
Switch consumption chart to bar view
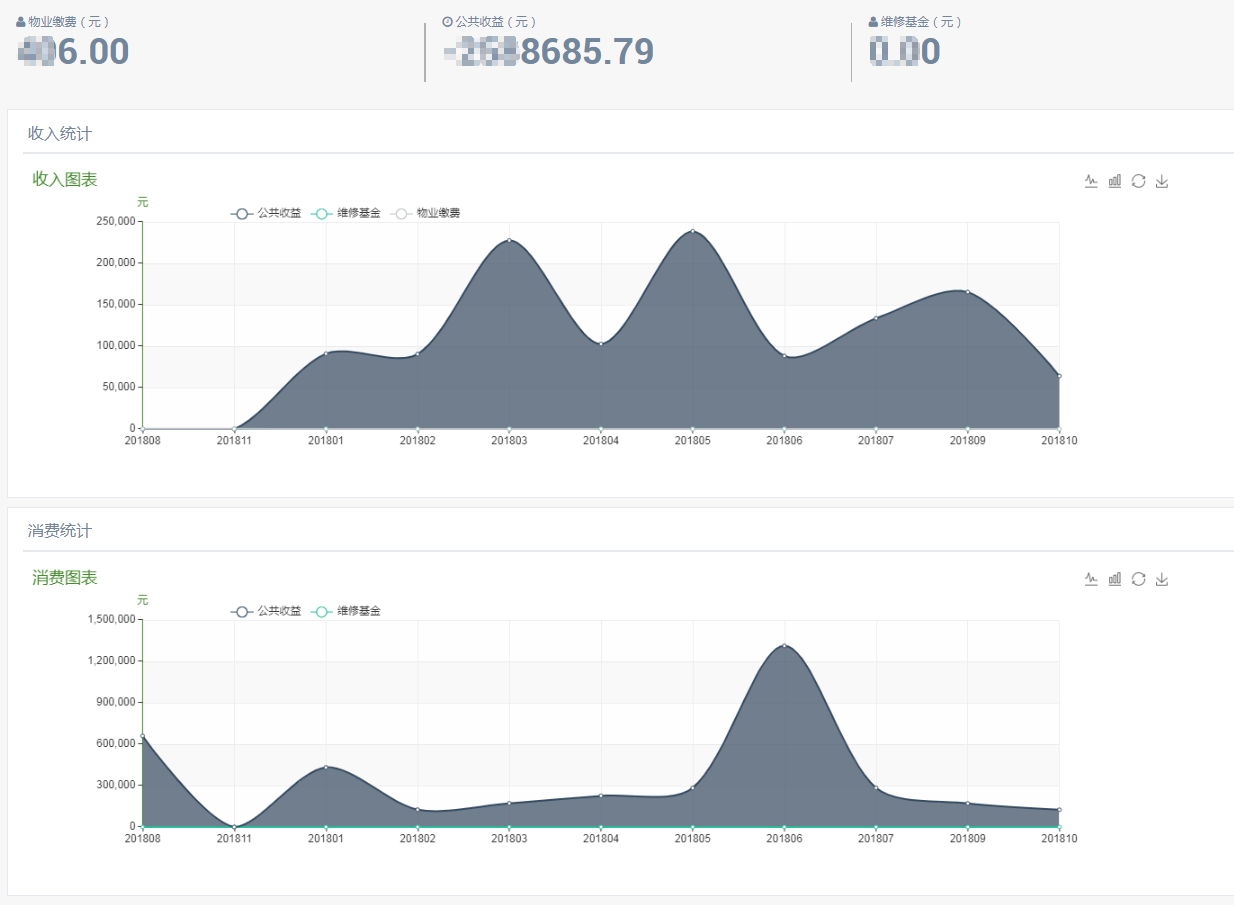click(1115, 579)
